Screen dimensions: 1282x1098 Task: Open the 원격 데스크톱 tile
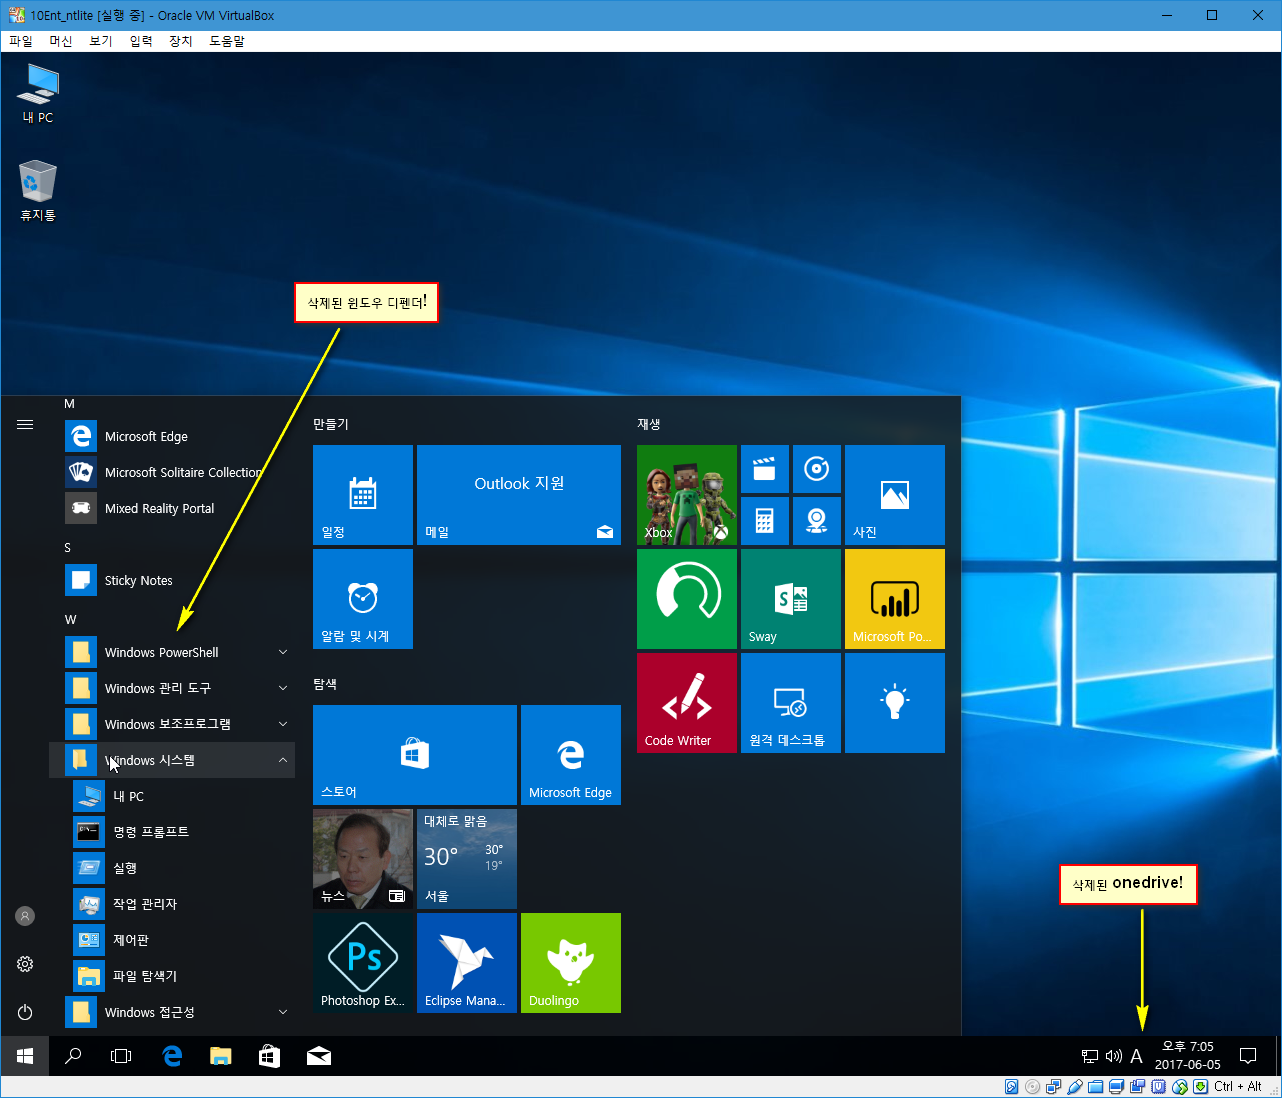(790, 703)
